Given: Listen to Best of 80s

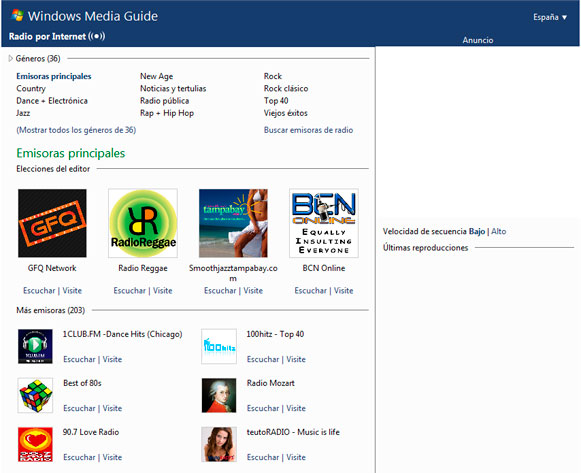Looking at the screenshot, I should pyautogui.click(x=79, y=408).
